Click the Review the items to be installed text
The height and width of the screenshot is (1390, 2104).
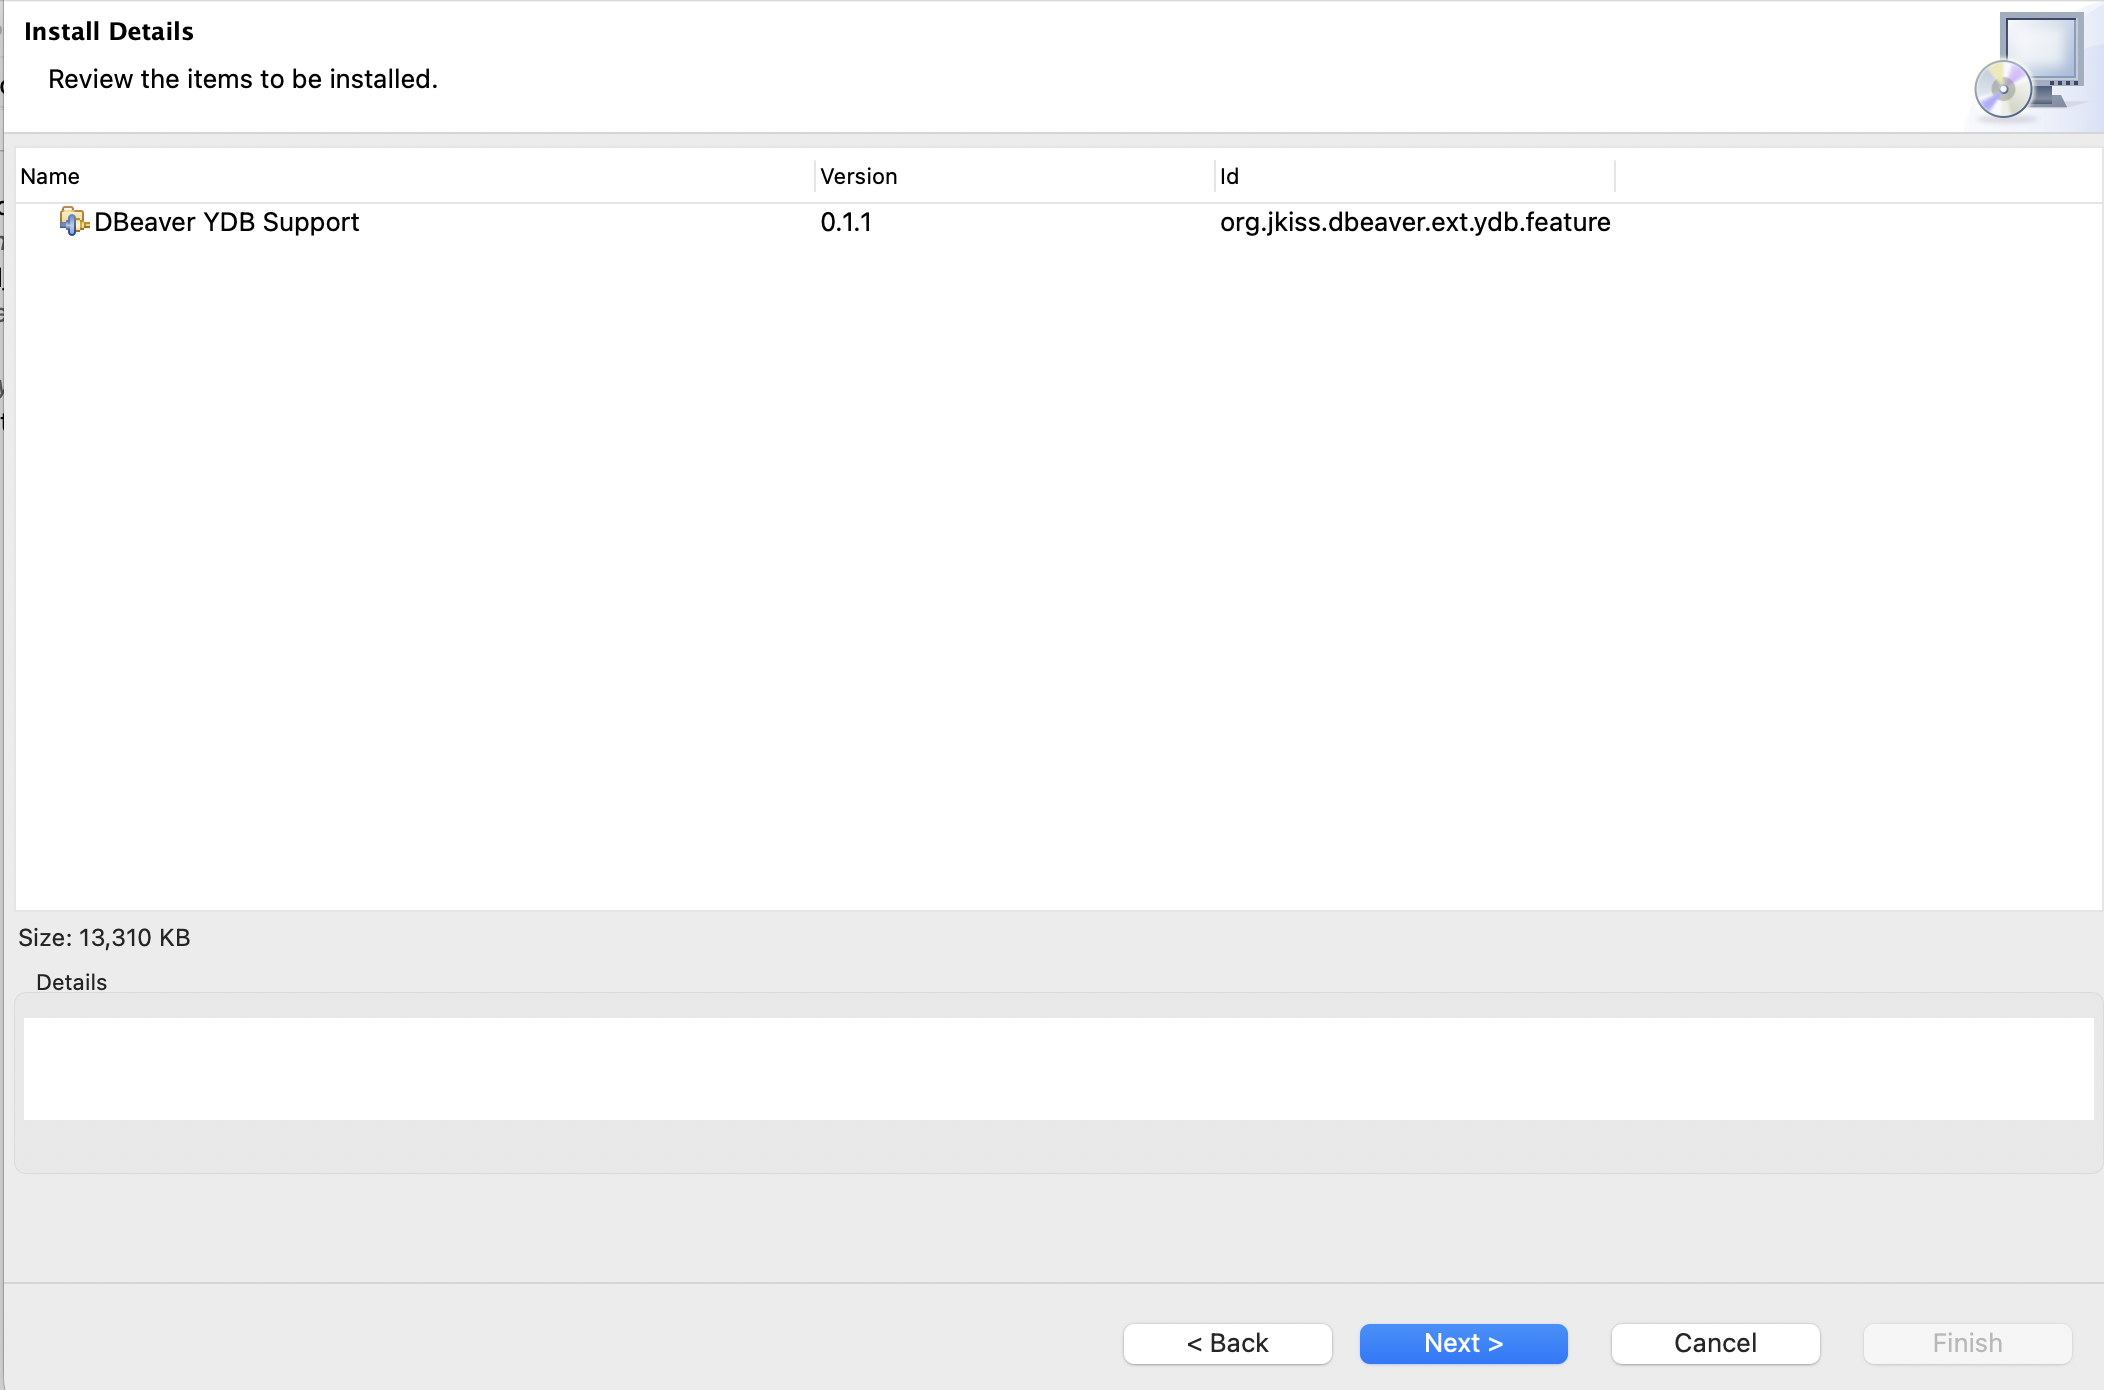243,79
